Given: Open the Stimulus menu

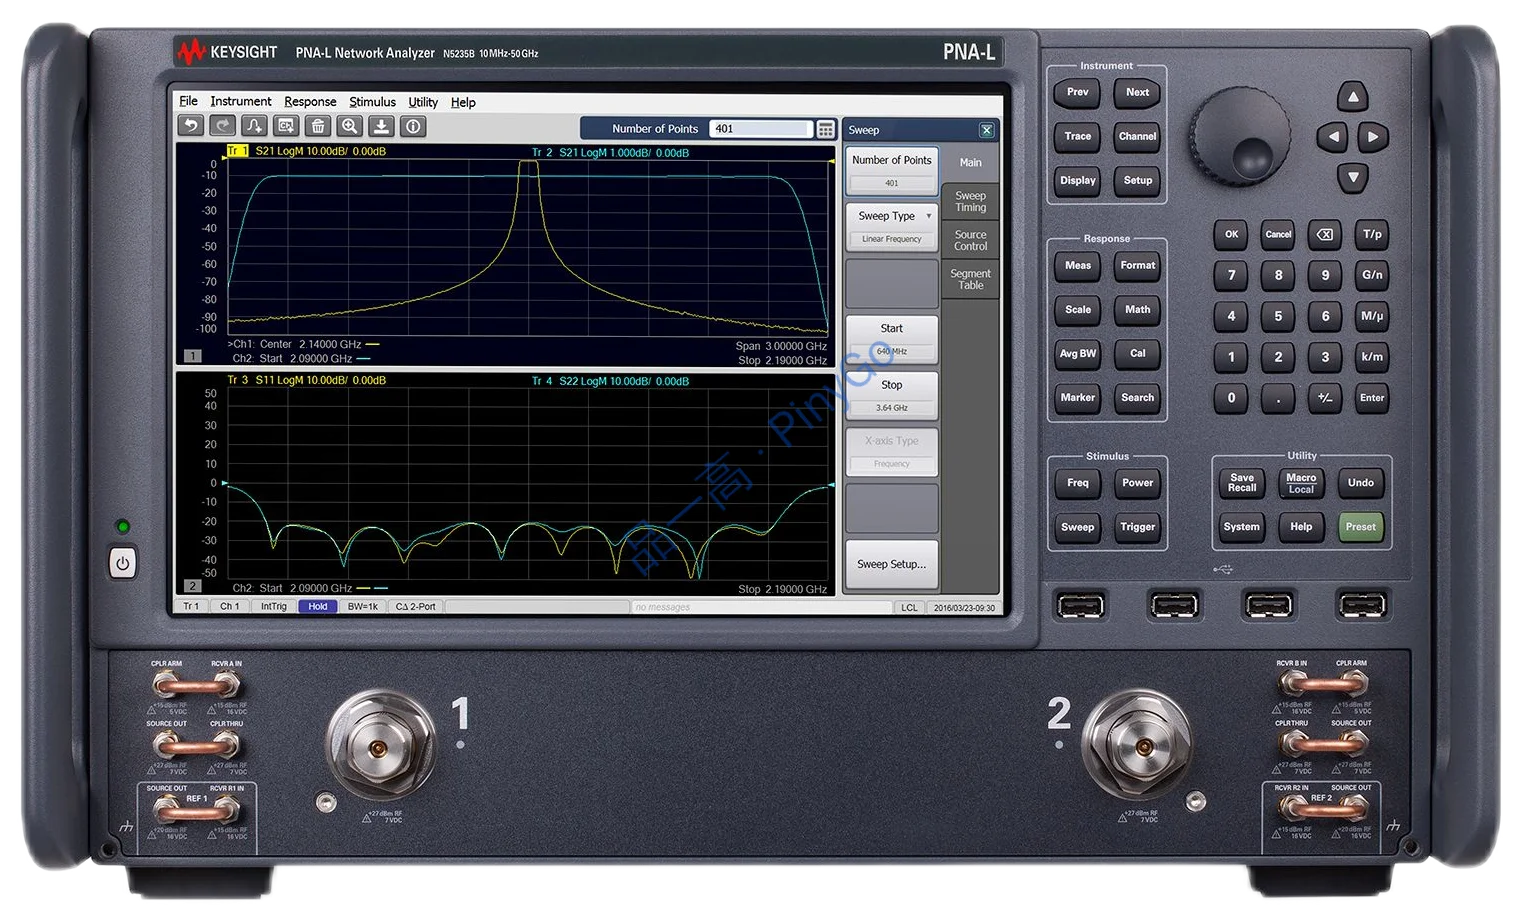Looking at the screenshot, I should 372,101.
